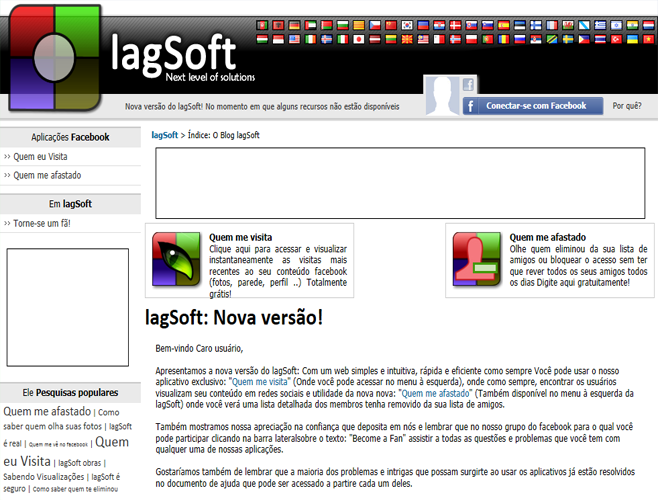Open 'Quem eu Visita' in sidebar menu
This screenshot has height=500, width=658.
click(x=40, y=157)
